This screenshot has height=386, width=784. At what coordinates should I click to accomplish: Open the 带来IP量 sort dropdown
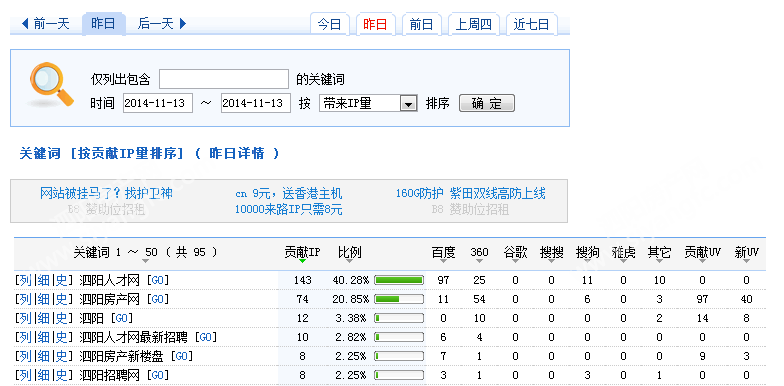368,104
